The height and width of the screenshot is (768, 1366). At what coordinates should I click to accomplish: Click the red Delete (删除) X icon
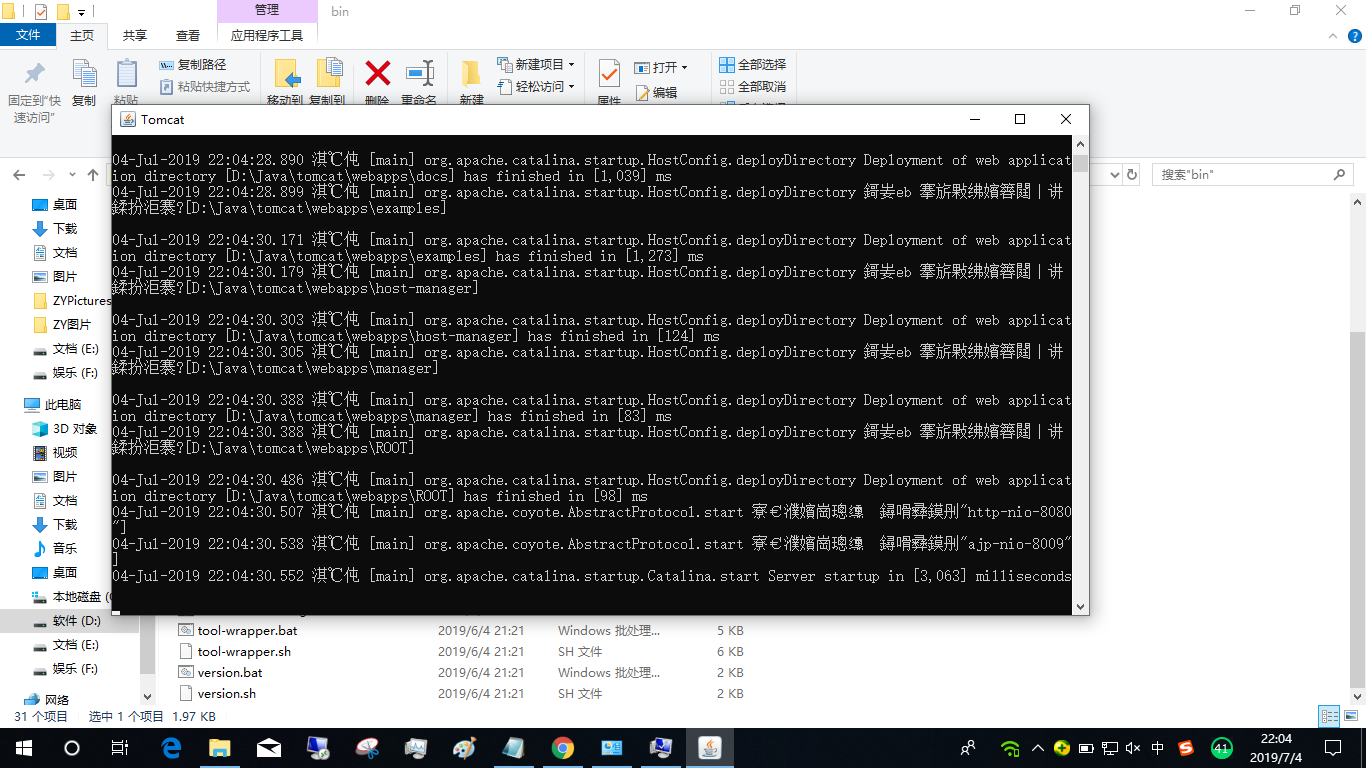click(x=377, y=73)
